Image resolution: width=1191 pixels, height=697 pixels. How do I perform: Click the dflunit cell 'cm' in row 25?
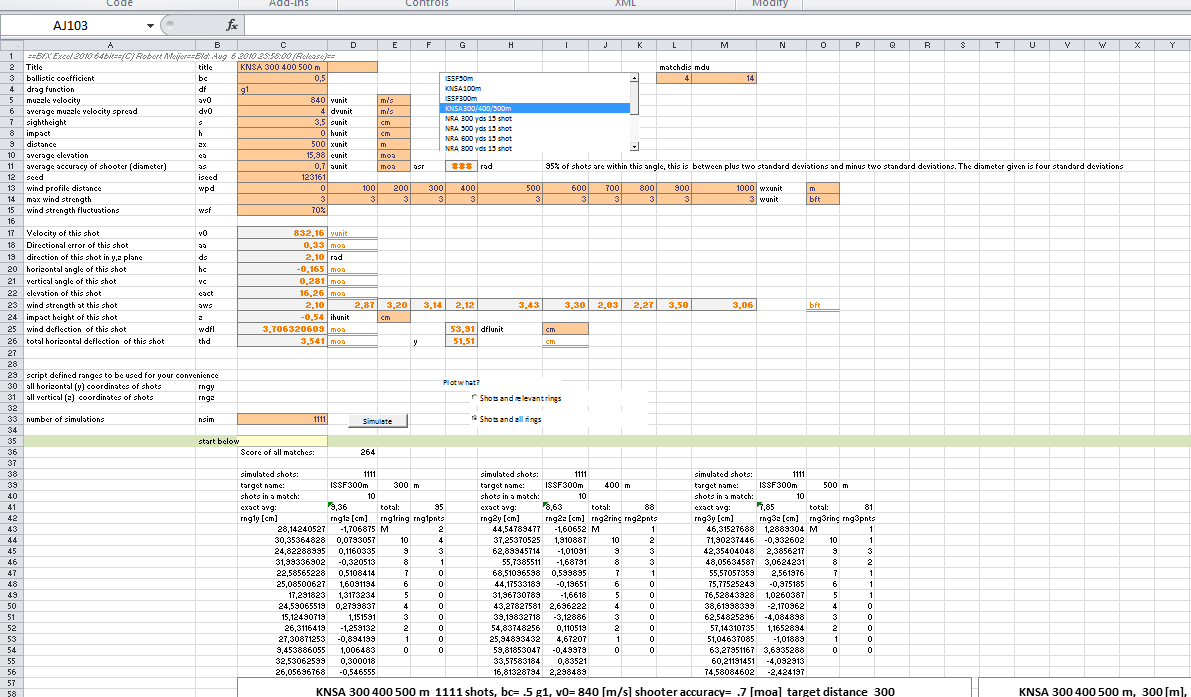click(x=565, y=329)
